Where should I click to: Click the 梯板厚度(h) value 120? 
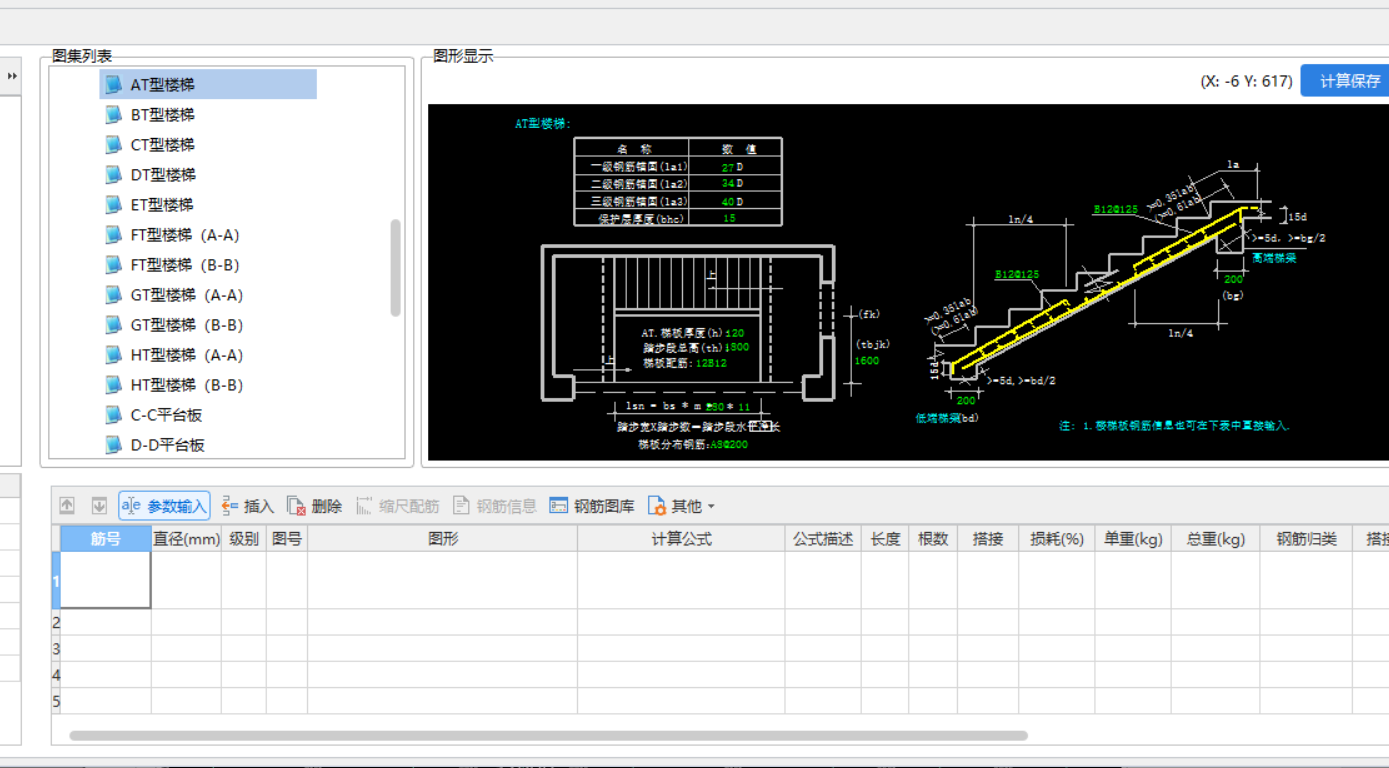734,333
